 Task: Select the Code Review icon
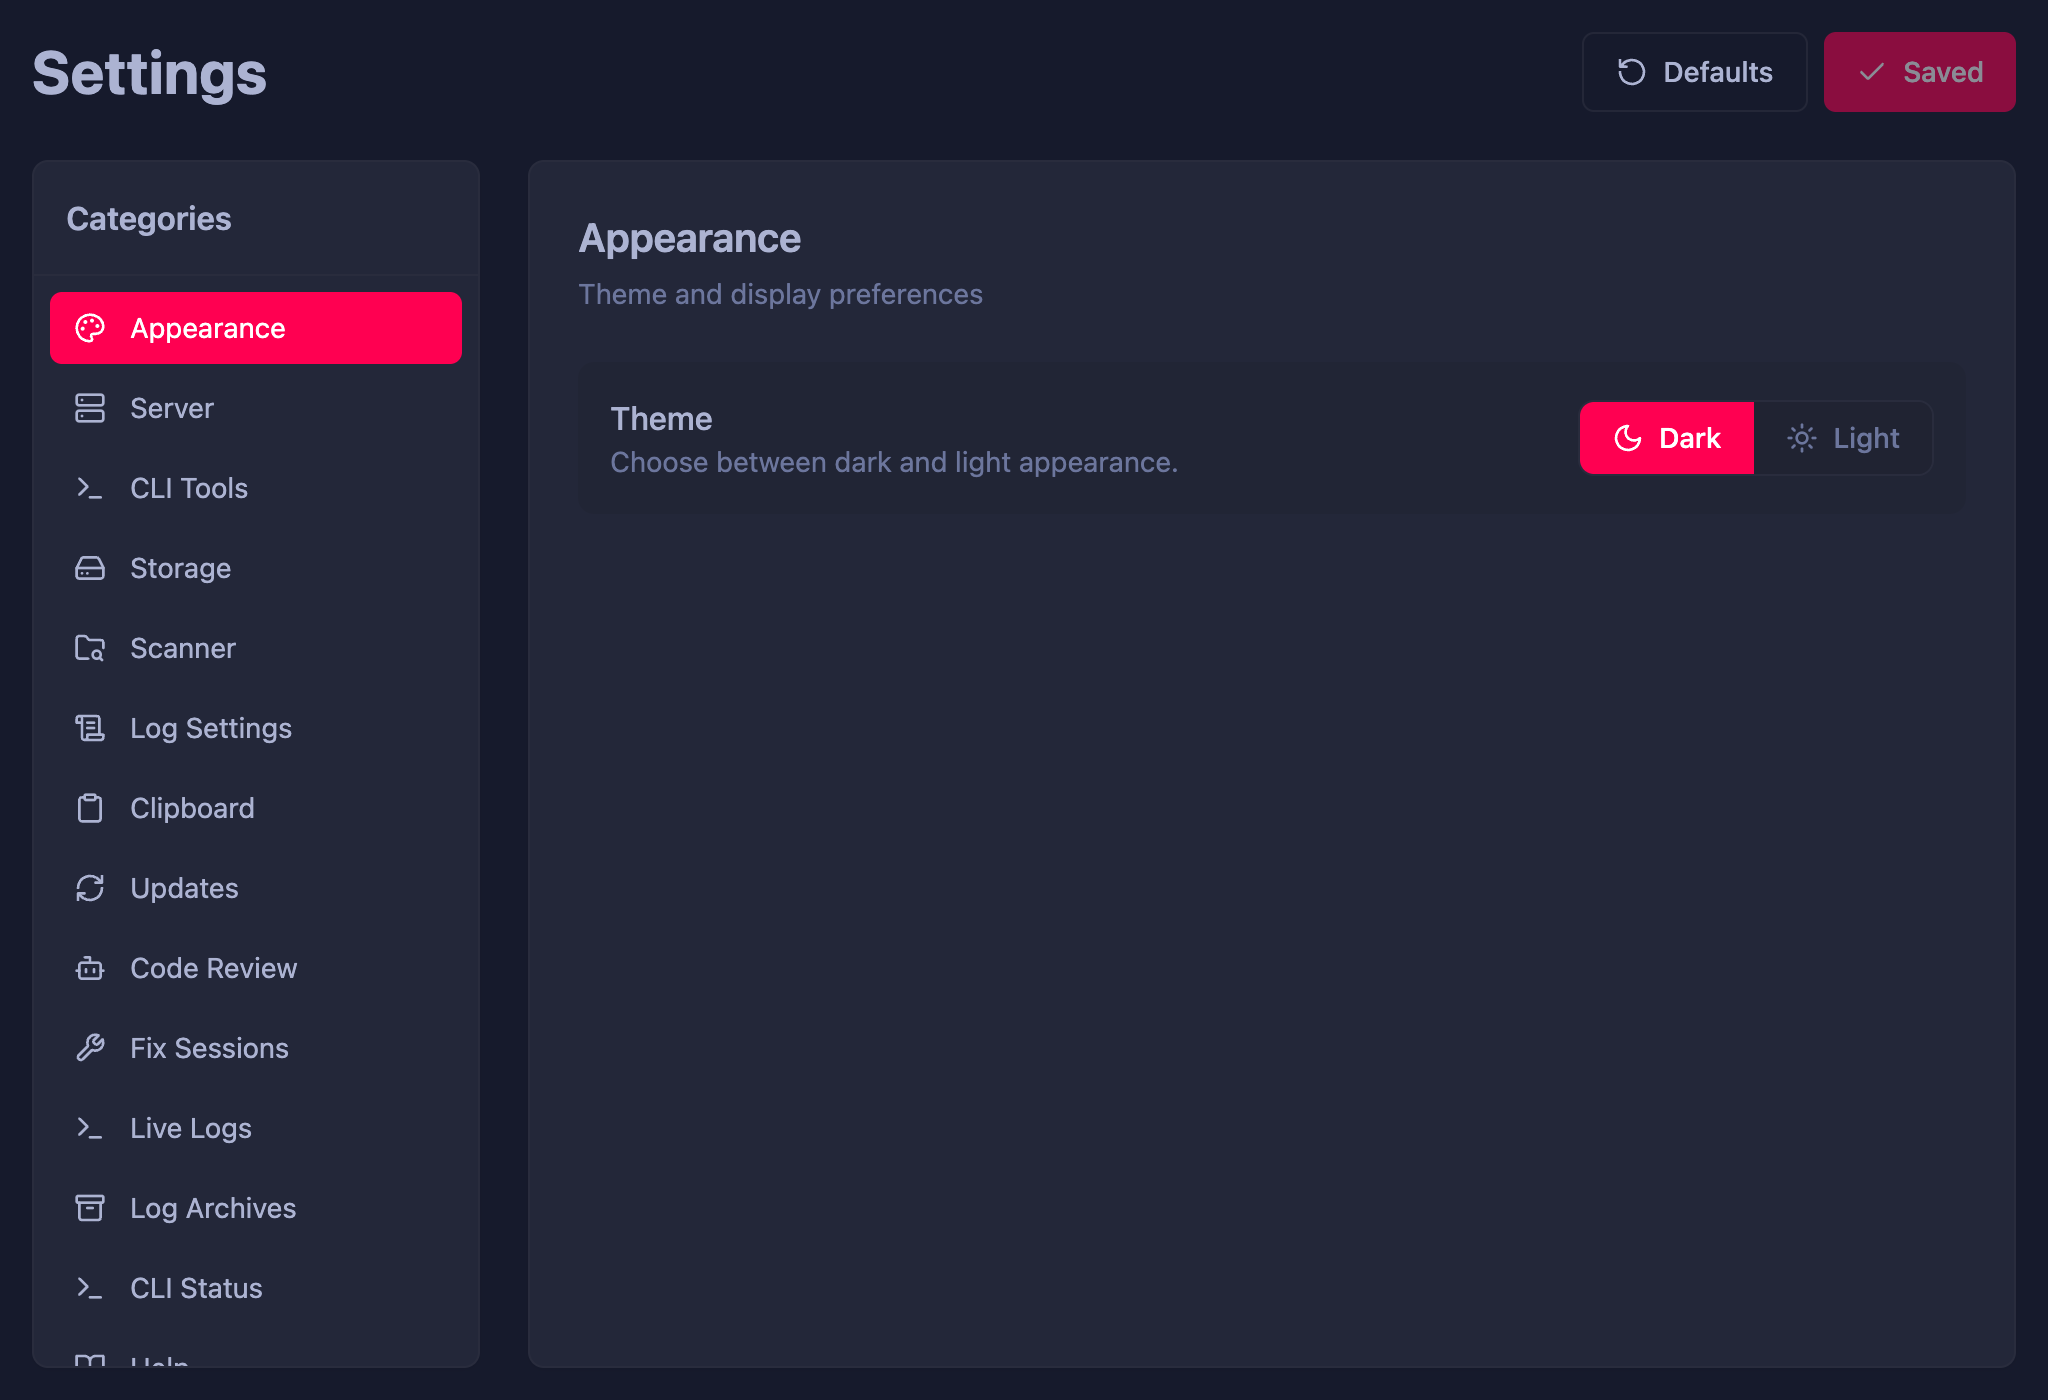click(91, 968)
